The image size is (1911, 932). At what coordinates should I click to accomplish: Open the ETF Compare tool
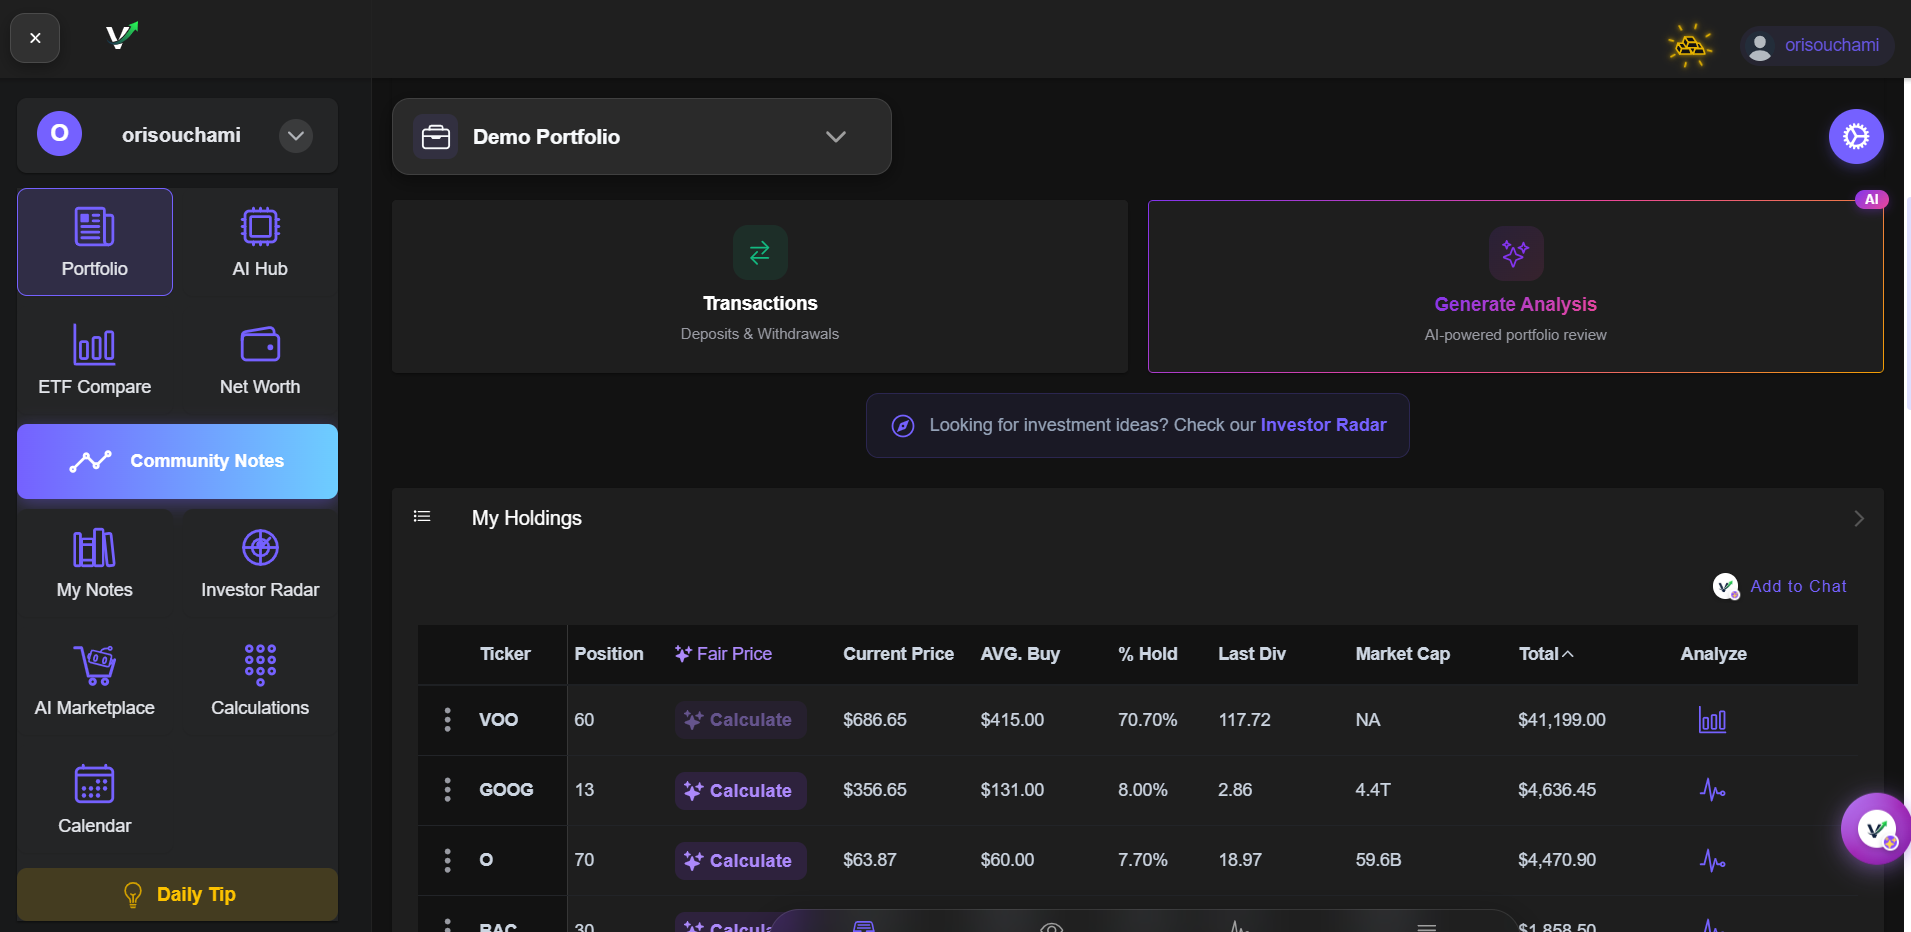pyautogui.click(x=95, y=360)
